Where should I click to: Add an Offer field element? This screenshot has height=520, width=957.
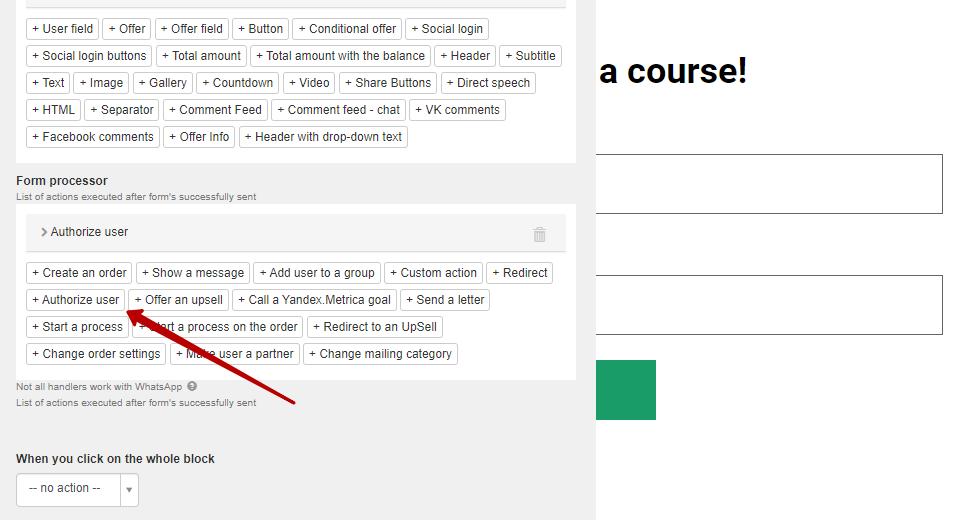192,29
